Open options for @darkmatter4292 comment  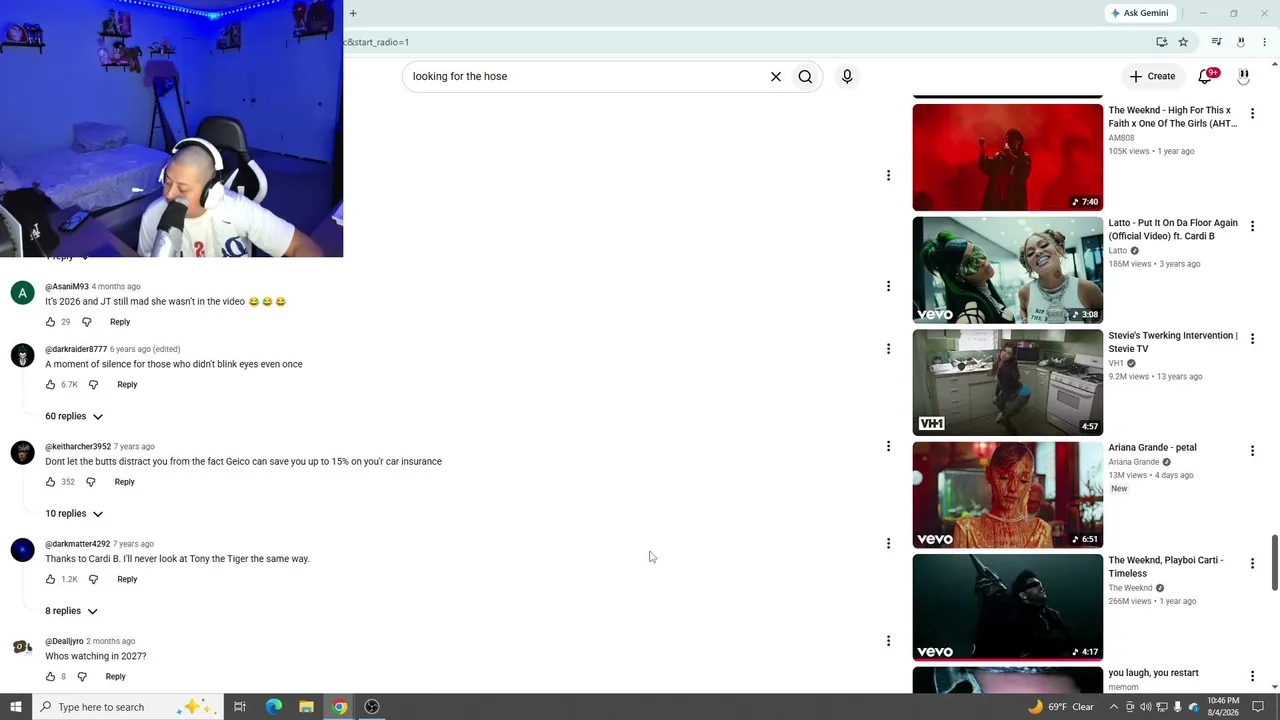tap(888, 544)
